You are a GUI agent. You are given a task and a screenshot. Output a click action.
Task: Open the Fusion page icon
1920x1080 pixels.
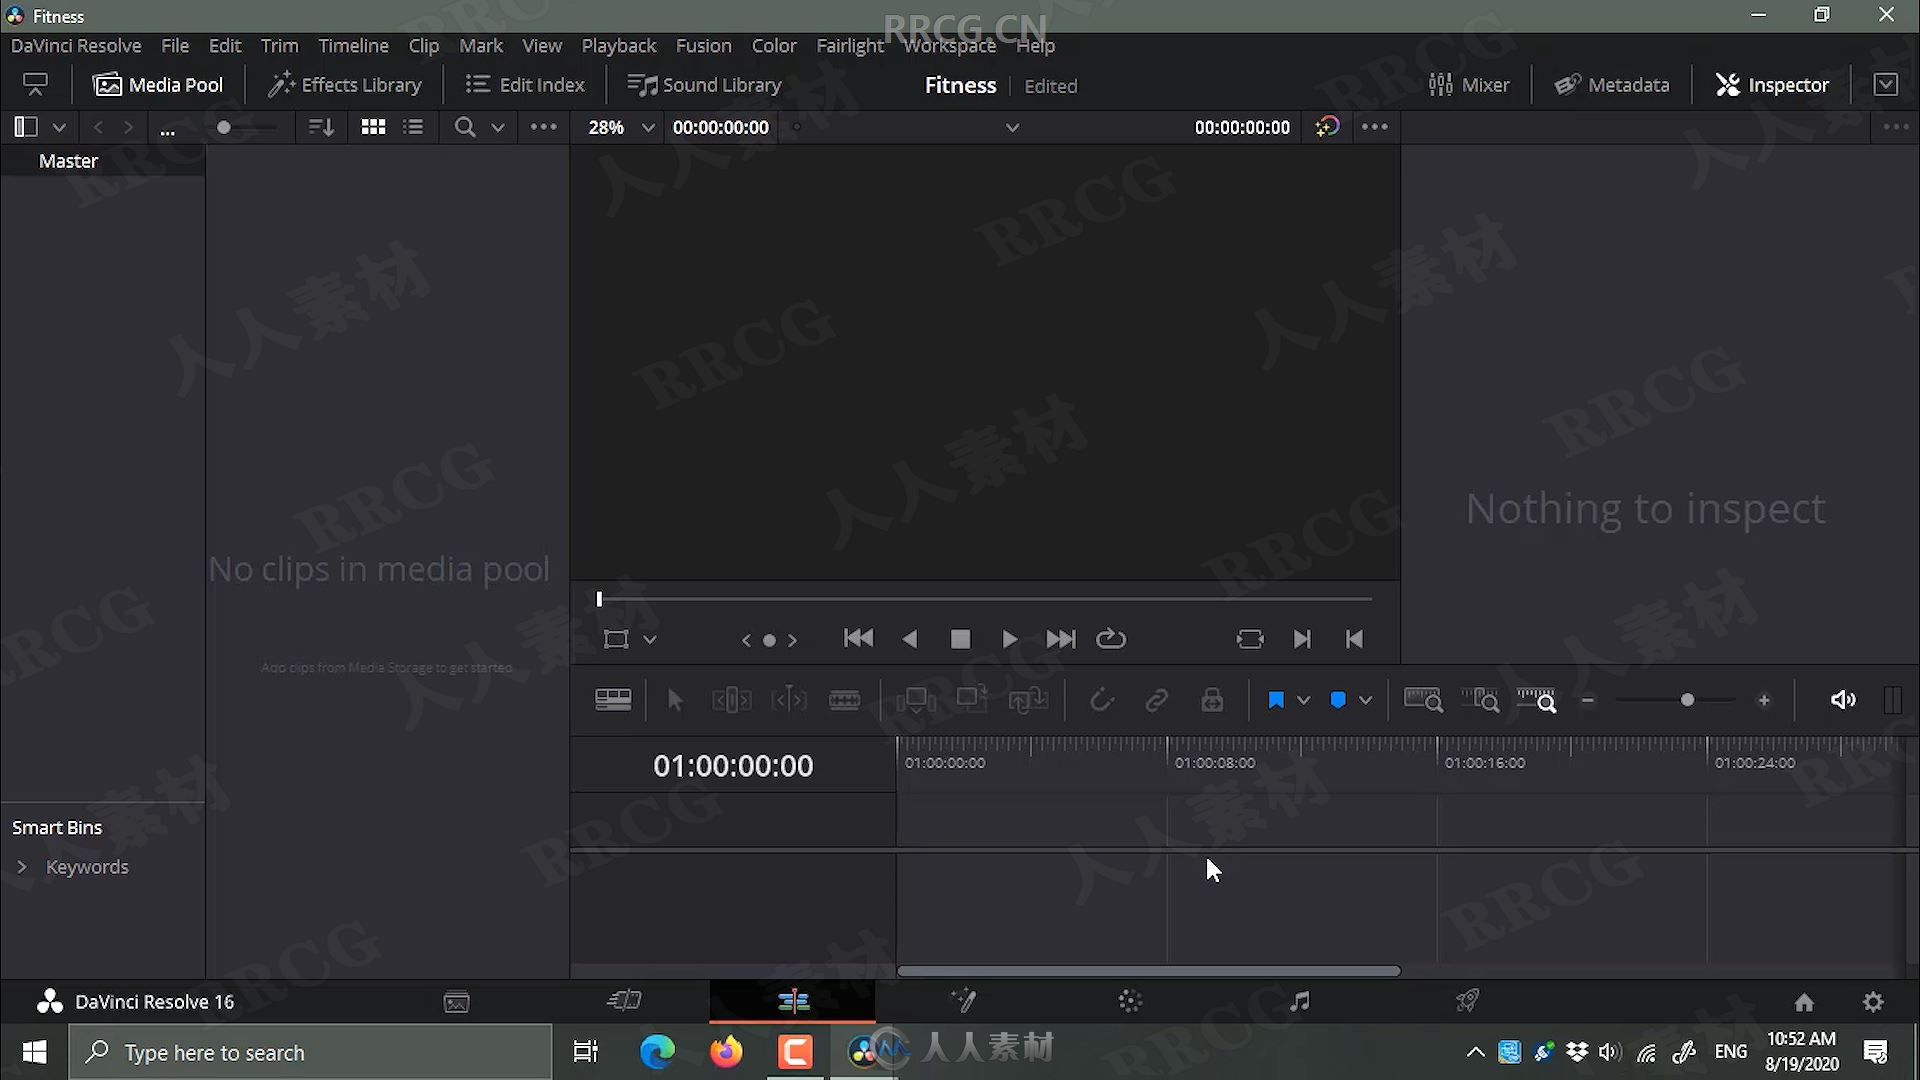pos(963,1001)
